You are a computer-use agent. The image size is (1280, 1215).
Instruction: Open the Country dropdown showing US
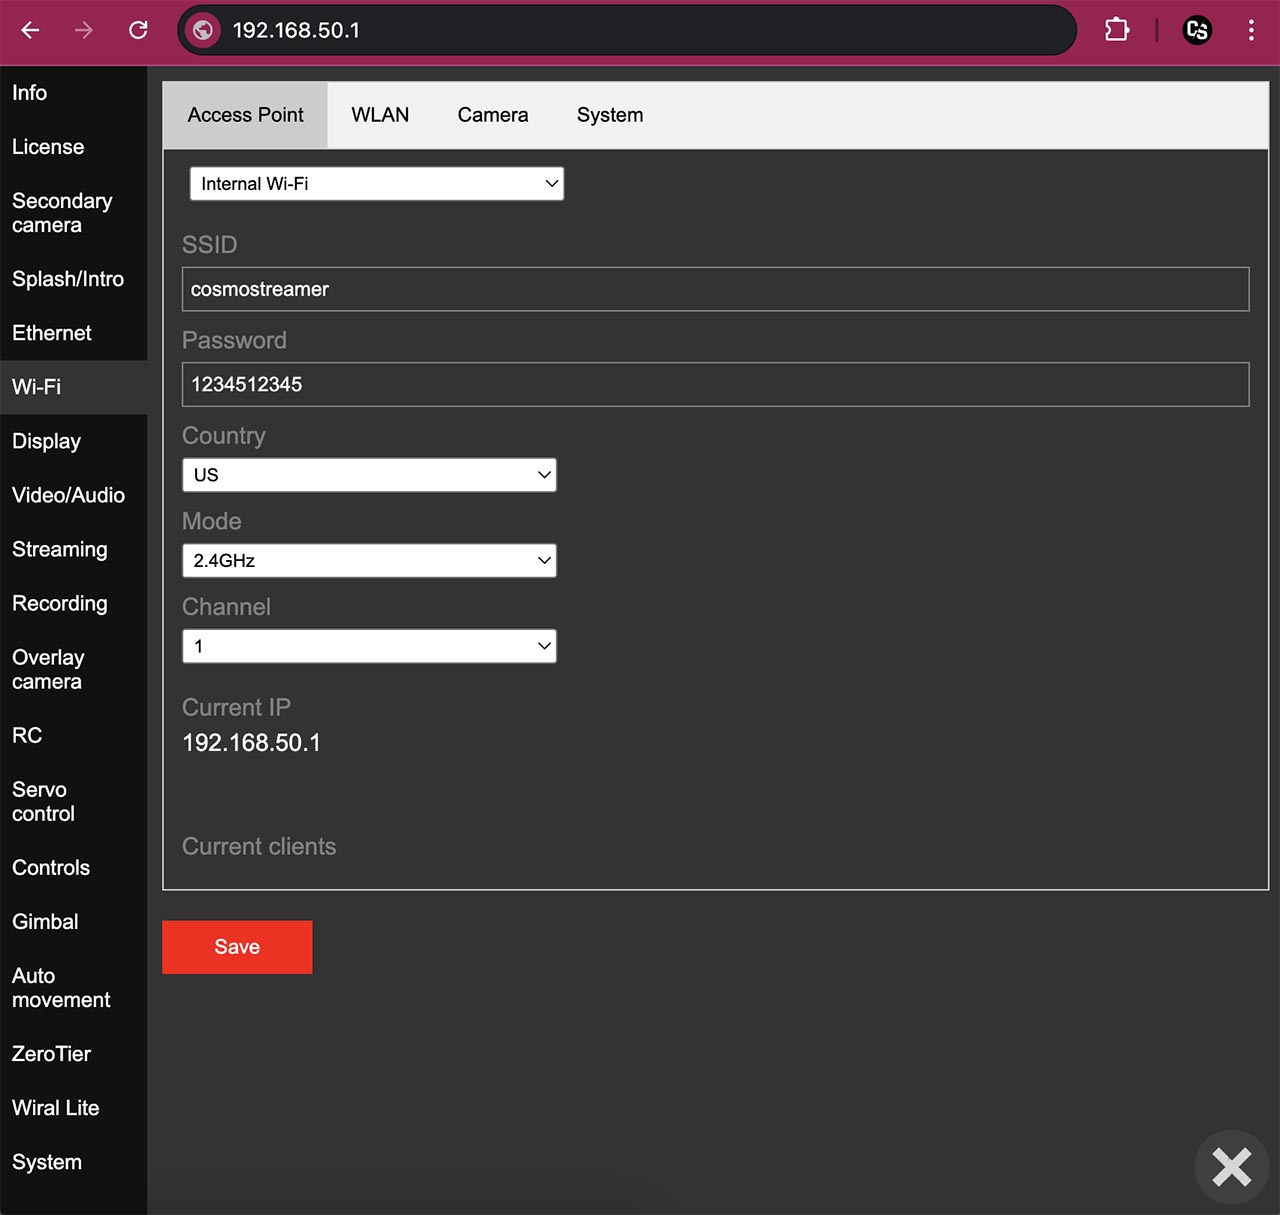tap(369, 475)
